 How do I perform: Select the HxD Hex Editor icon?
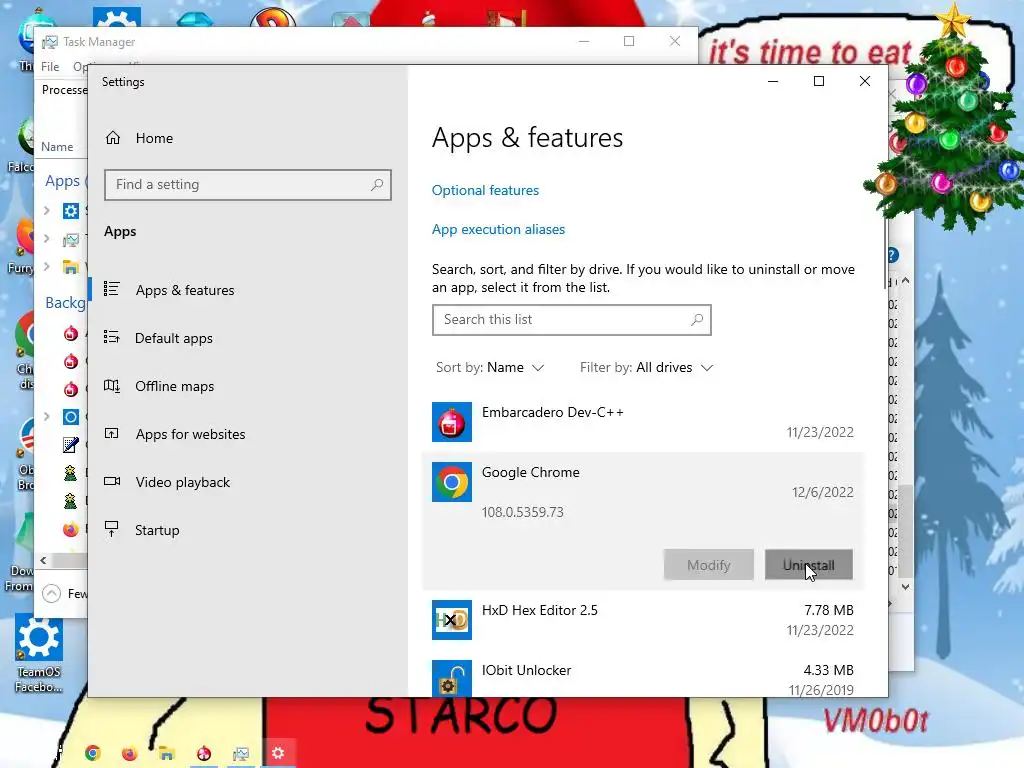pyautogui.click(x=451, y=620)
